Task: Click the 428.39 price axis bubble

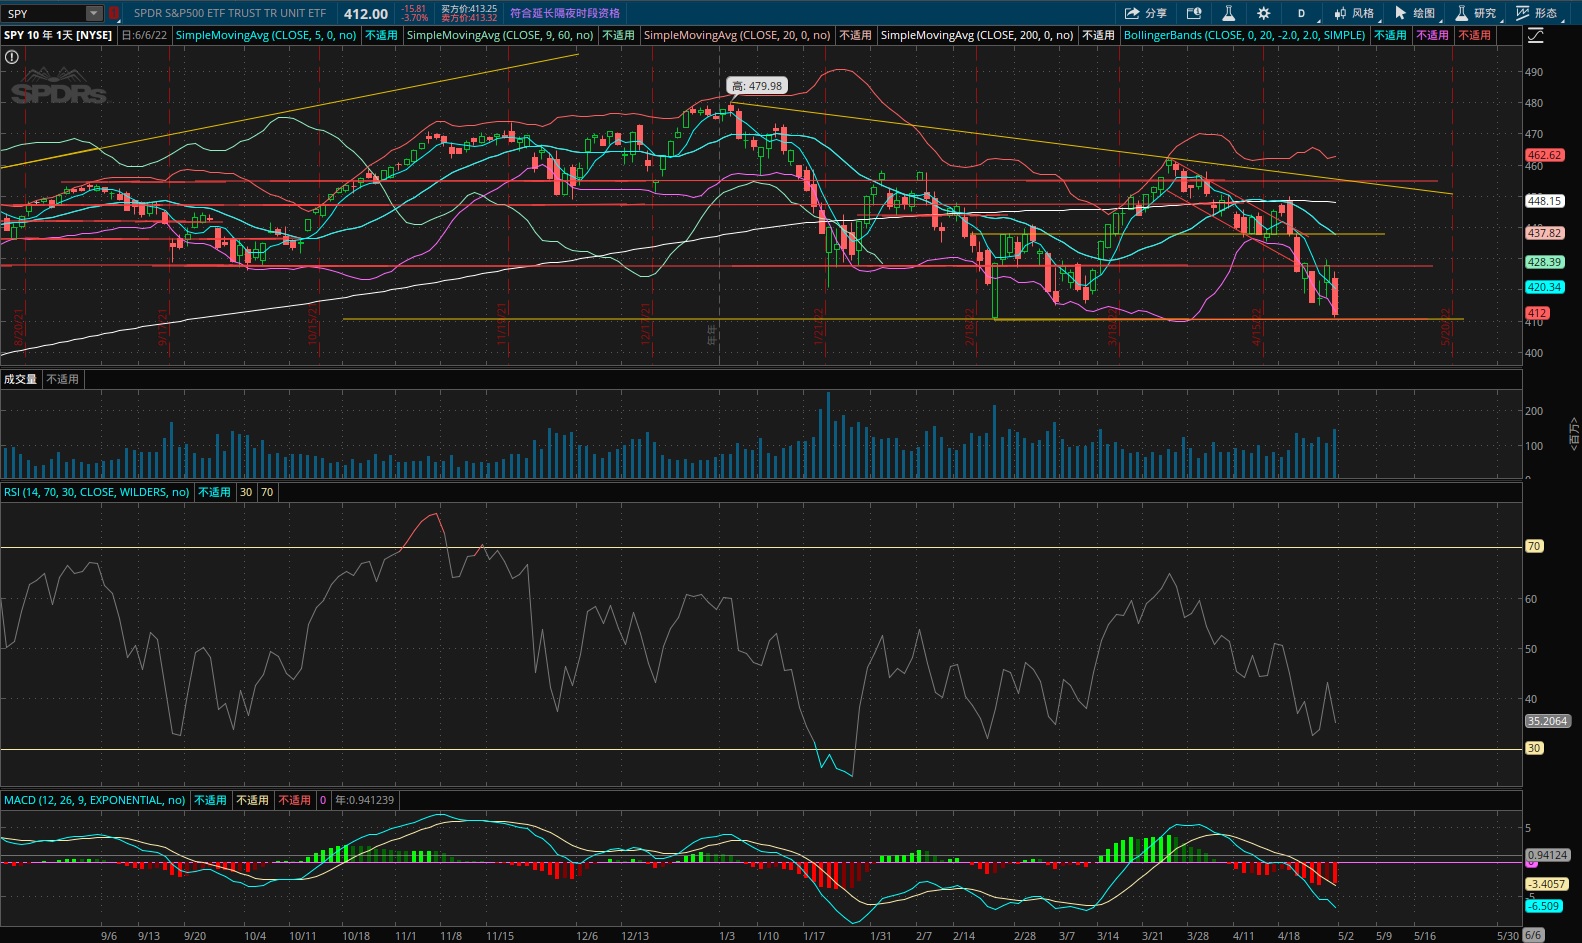Action: pyautogui.click(x=1544, y=262)
